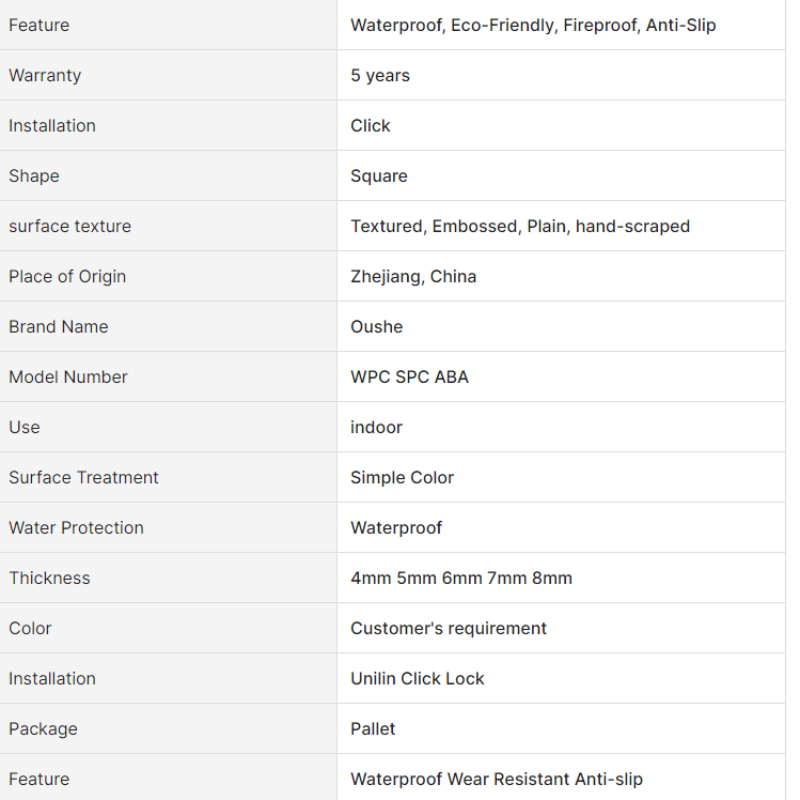The image size is (800, 800).
Task: Select the 'Waterproof Wear Resistant Anti-slip' feature text
Action: 496,779
